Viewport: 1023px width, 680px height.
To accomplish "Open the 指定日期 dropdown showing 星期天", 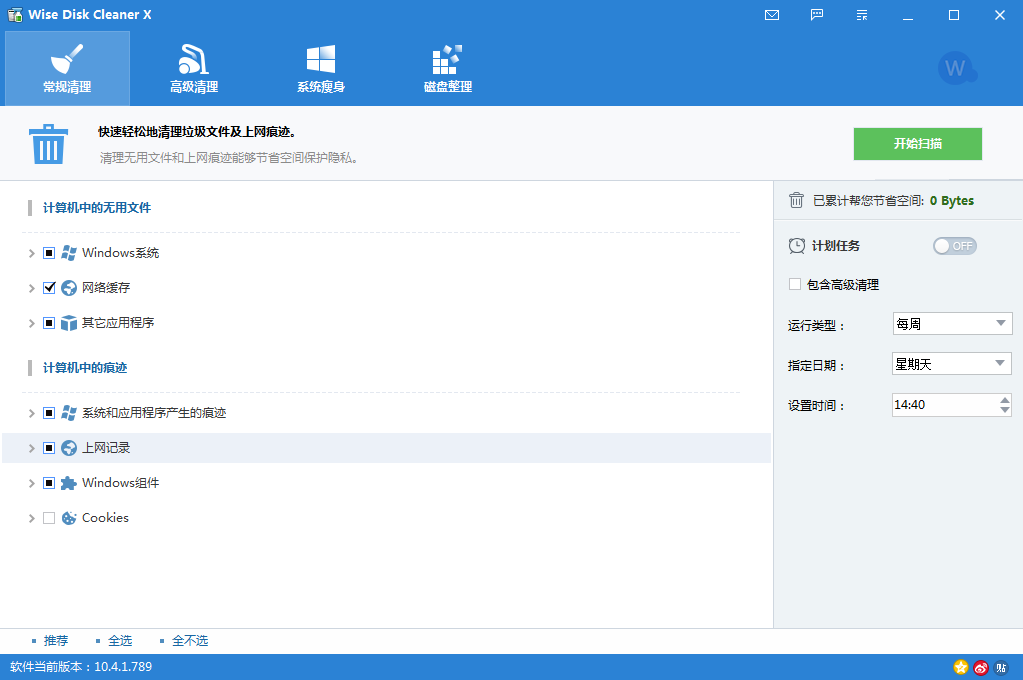I will (x=952, y=363).
